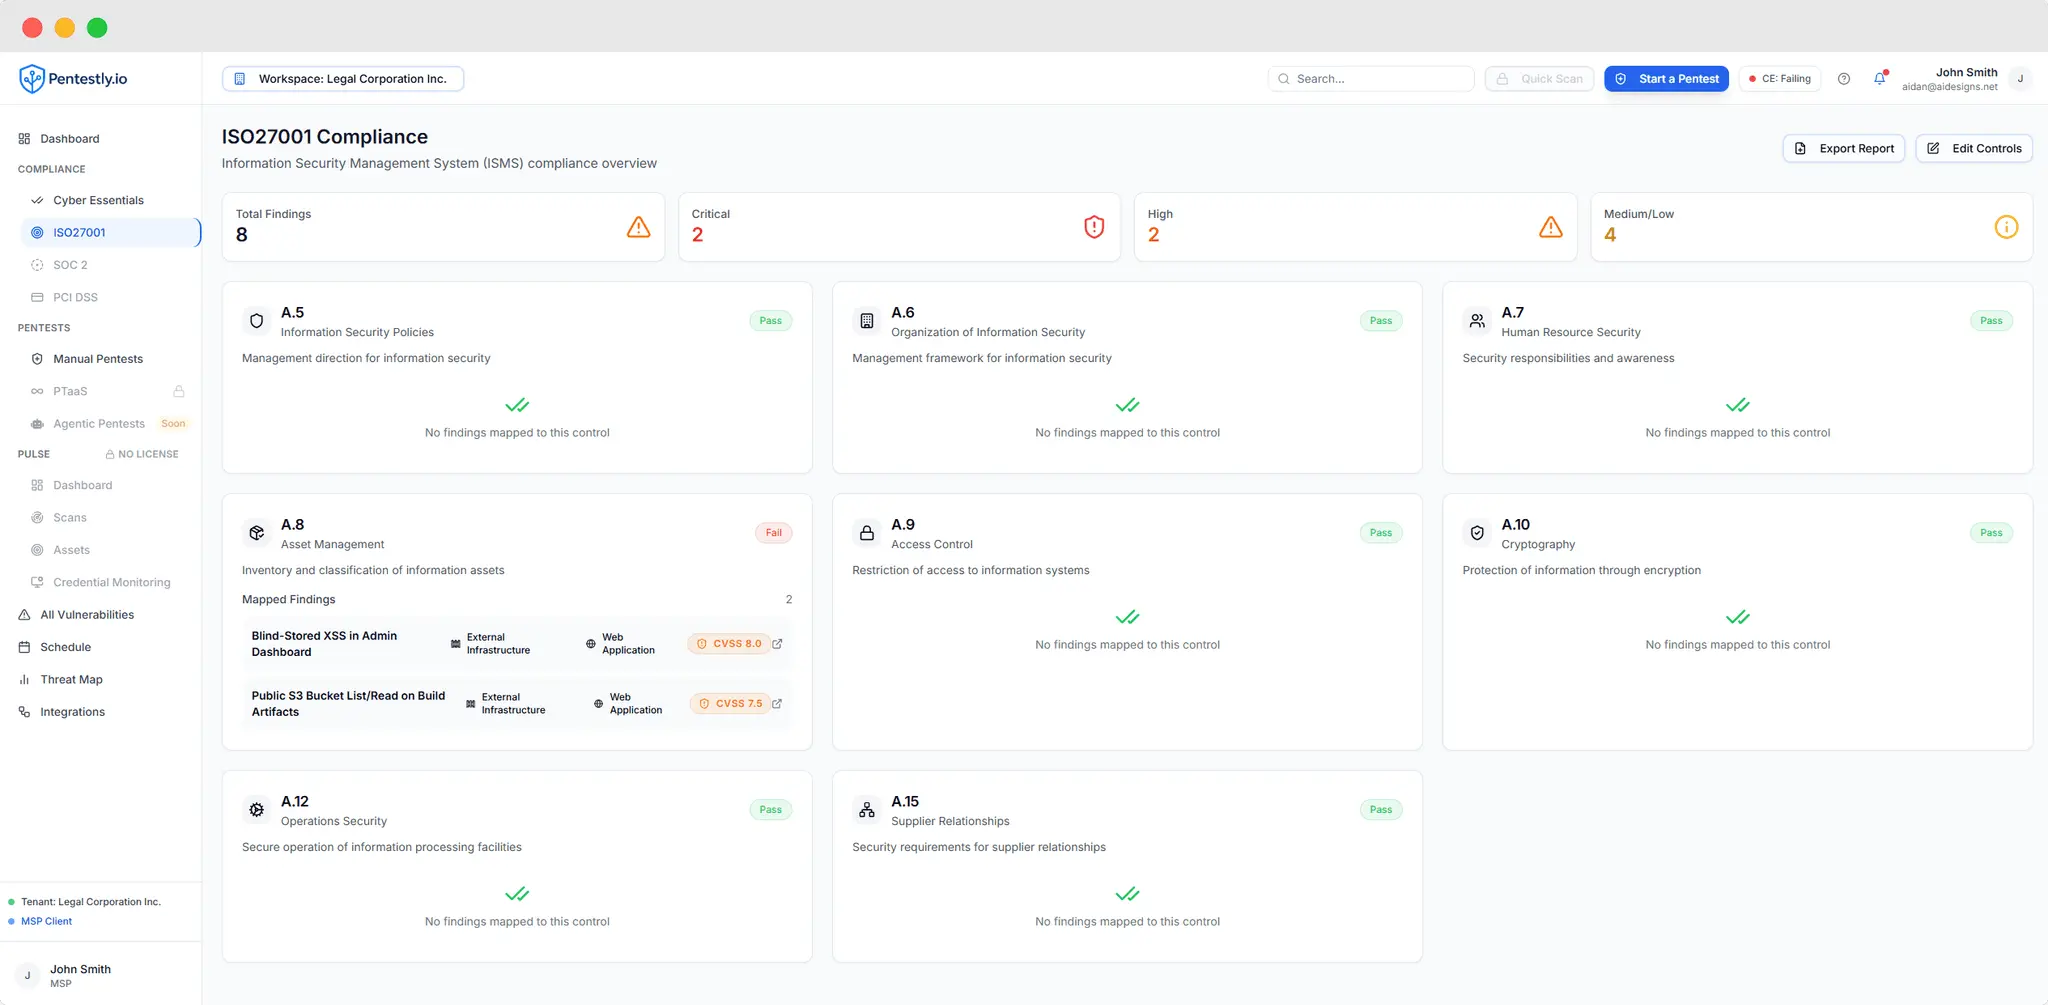2048x1005 pixels.
Task: Click the NO LICENSE label beside Pulse
Action: click(142, 454)
